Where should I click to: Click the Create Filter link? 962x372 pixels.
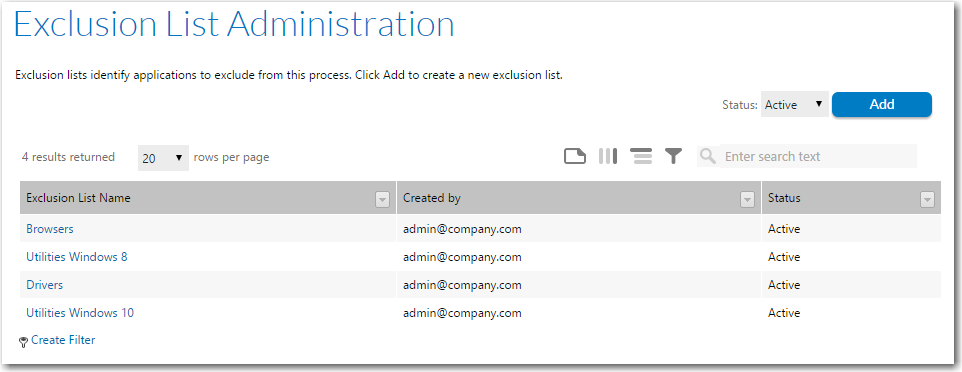coord(63,339)
